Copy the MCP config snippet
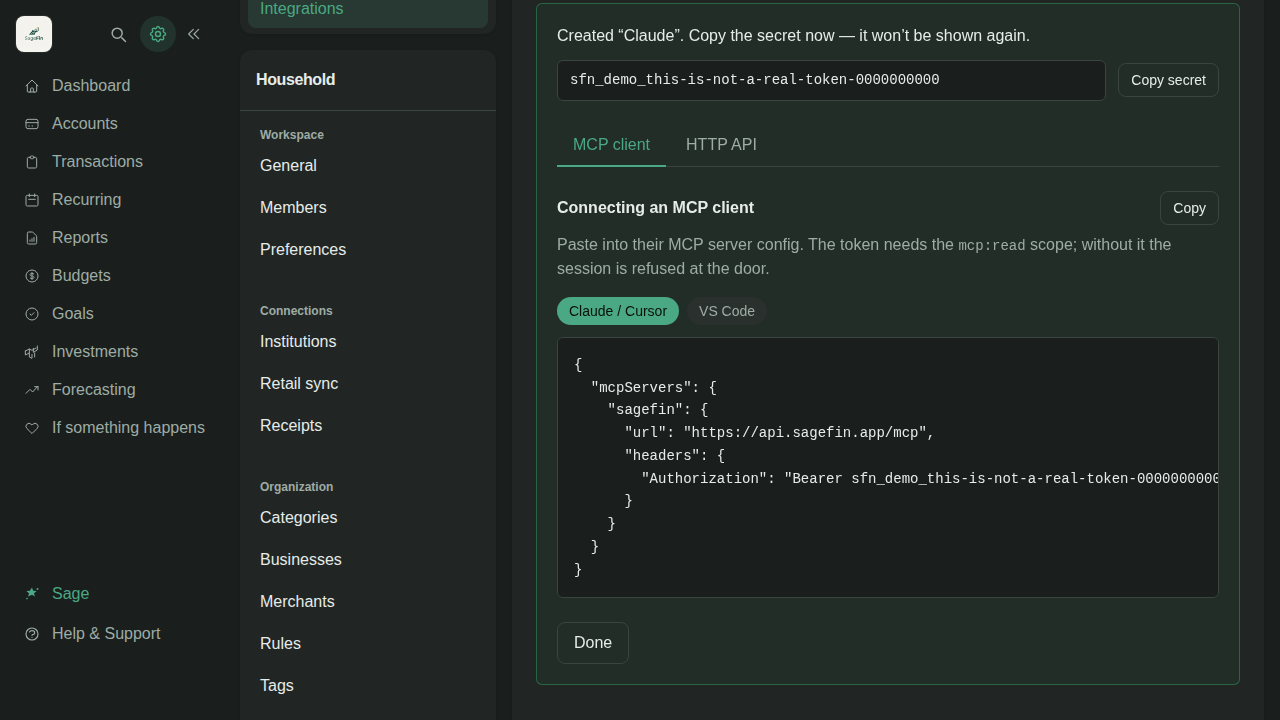Viewport: 1280px width, 720px height. click(x=1189, y=208)
